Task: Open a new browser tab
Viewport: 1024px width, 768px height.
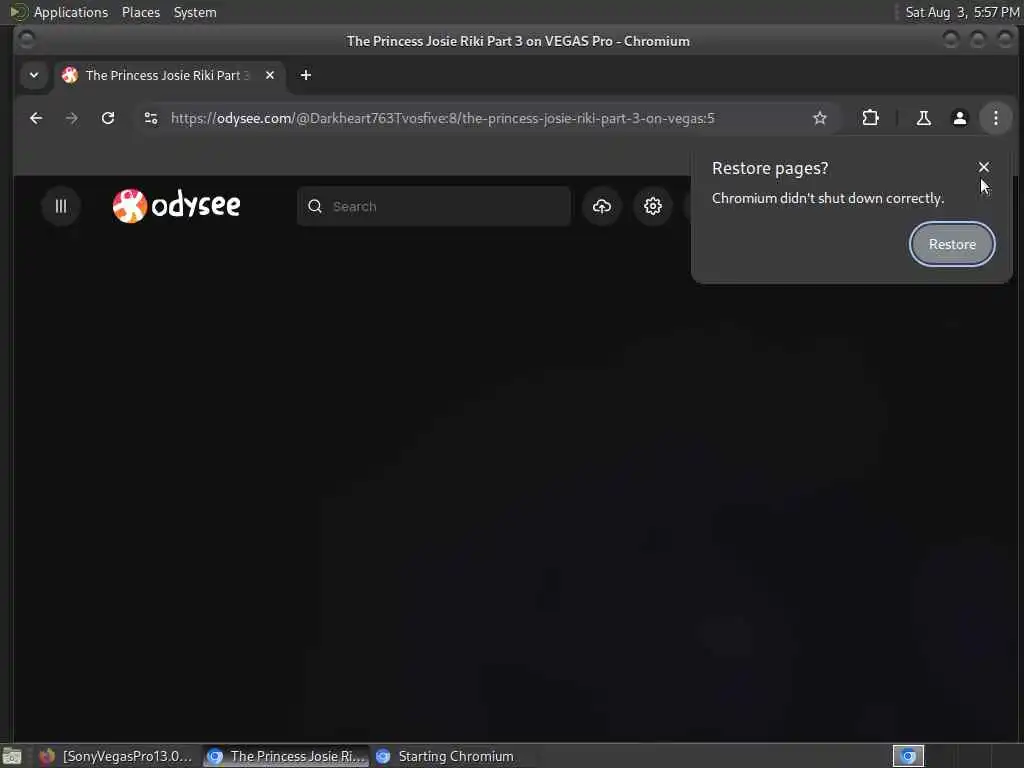Action: 306,75
